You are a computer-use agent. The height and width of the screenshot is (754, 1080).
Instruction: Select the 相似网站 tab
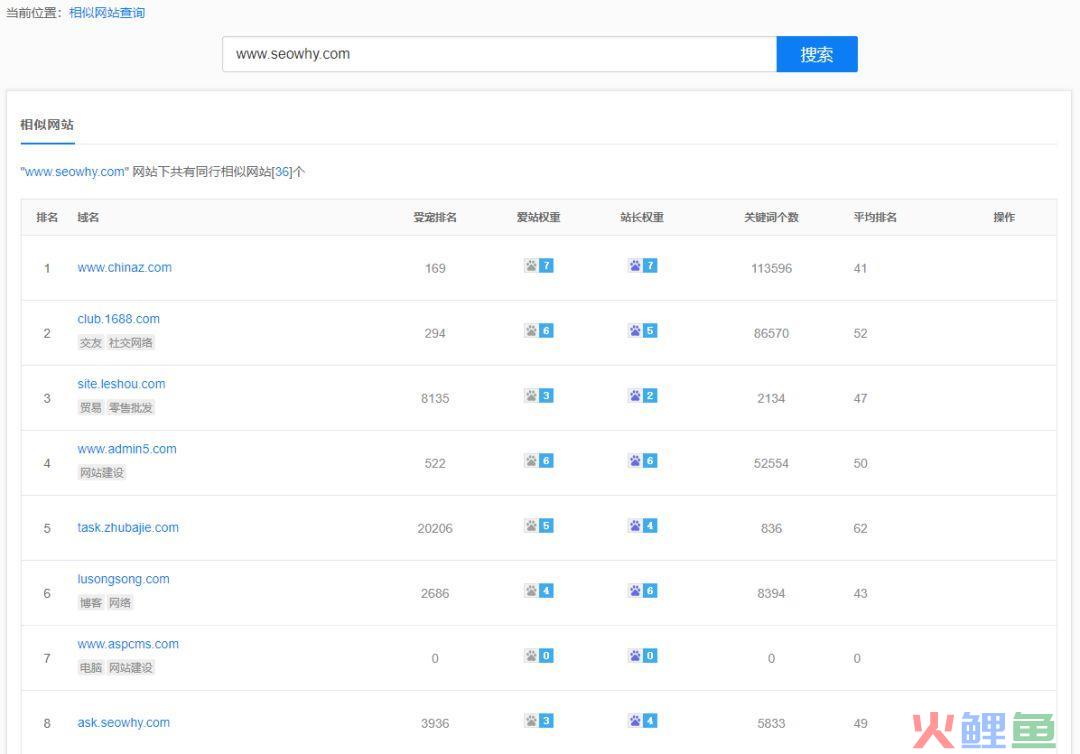[x=47, y=125]
